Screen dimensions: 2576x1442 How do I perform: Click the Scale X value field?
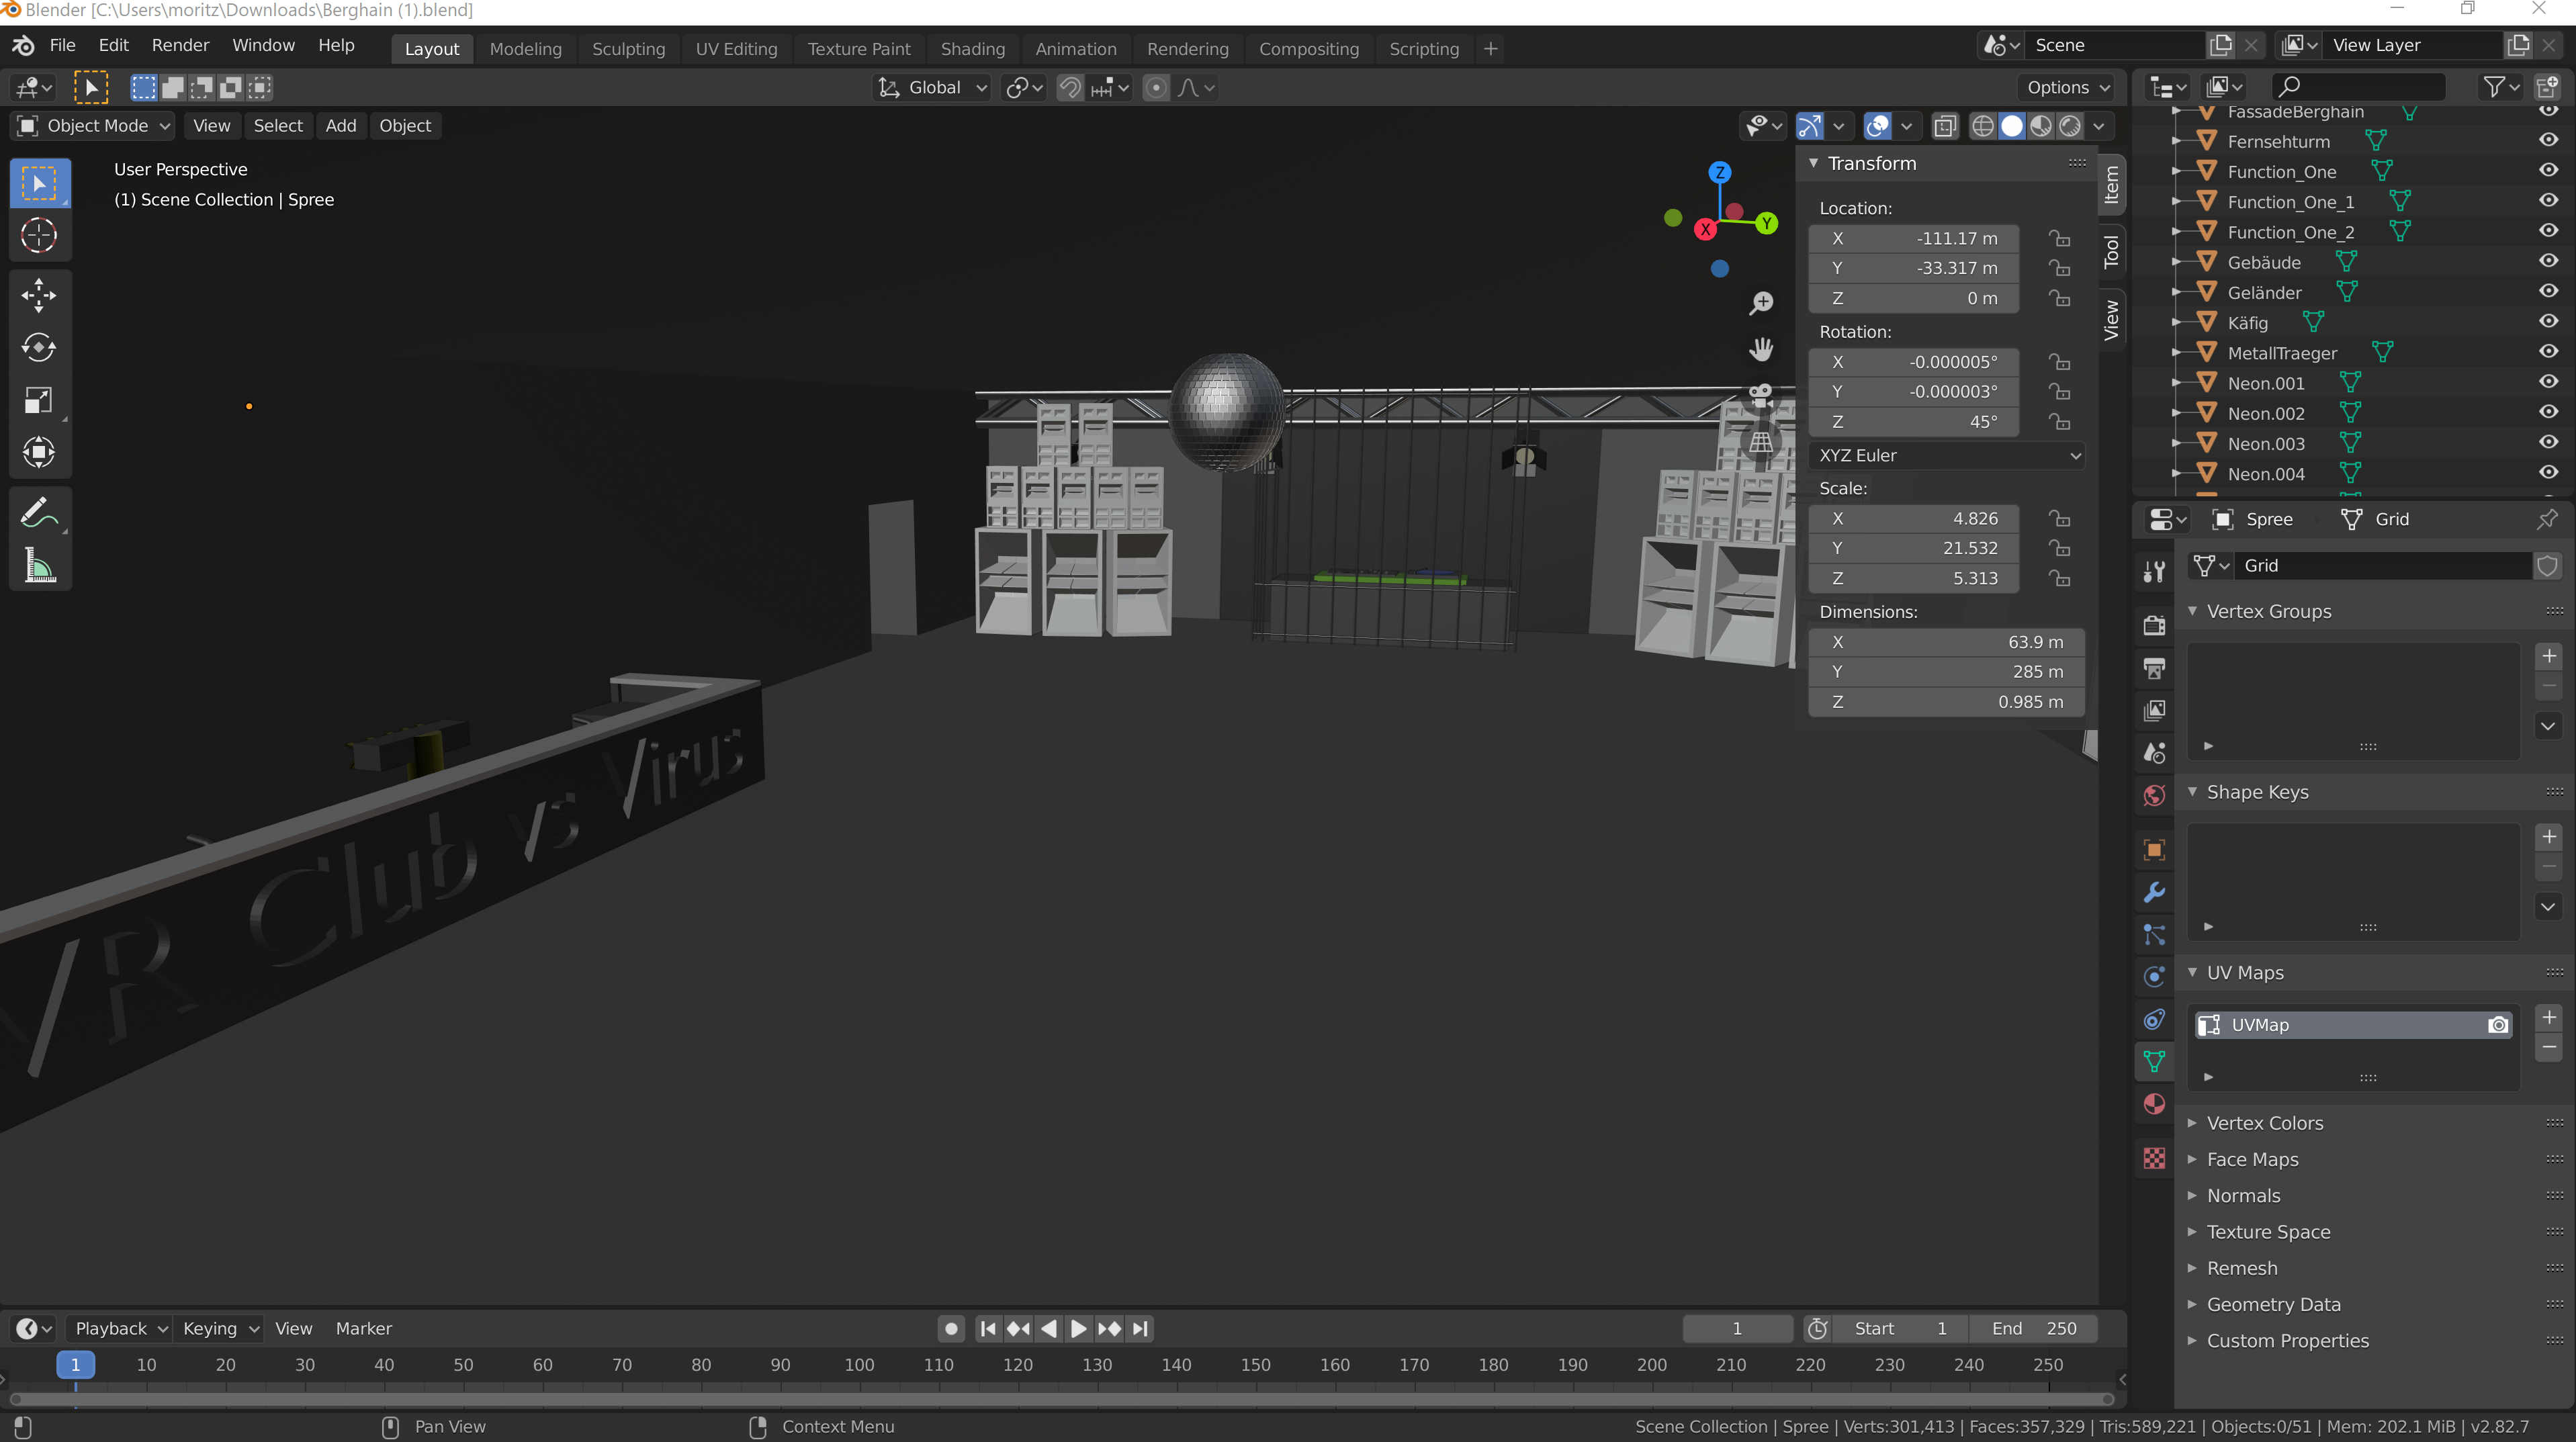pyautogui.click(x=1912, y=518)
